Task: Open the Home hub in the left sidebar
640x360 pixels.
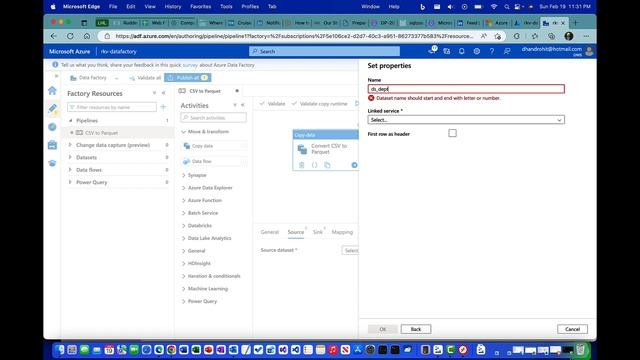Action: (52, 91)
